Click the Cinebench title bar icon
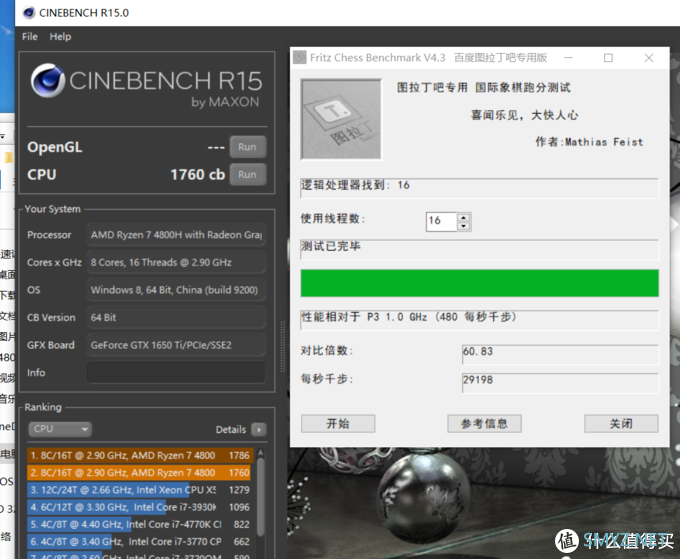This screenshot has height=559, width=680. pyautogui.click(x=29, y=13)
